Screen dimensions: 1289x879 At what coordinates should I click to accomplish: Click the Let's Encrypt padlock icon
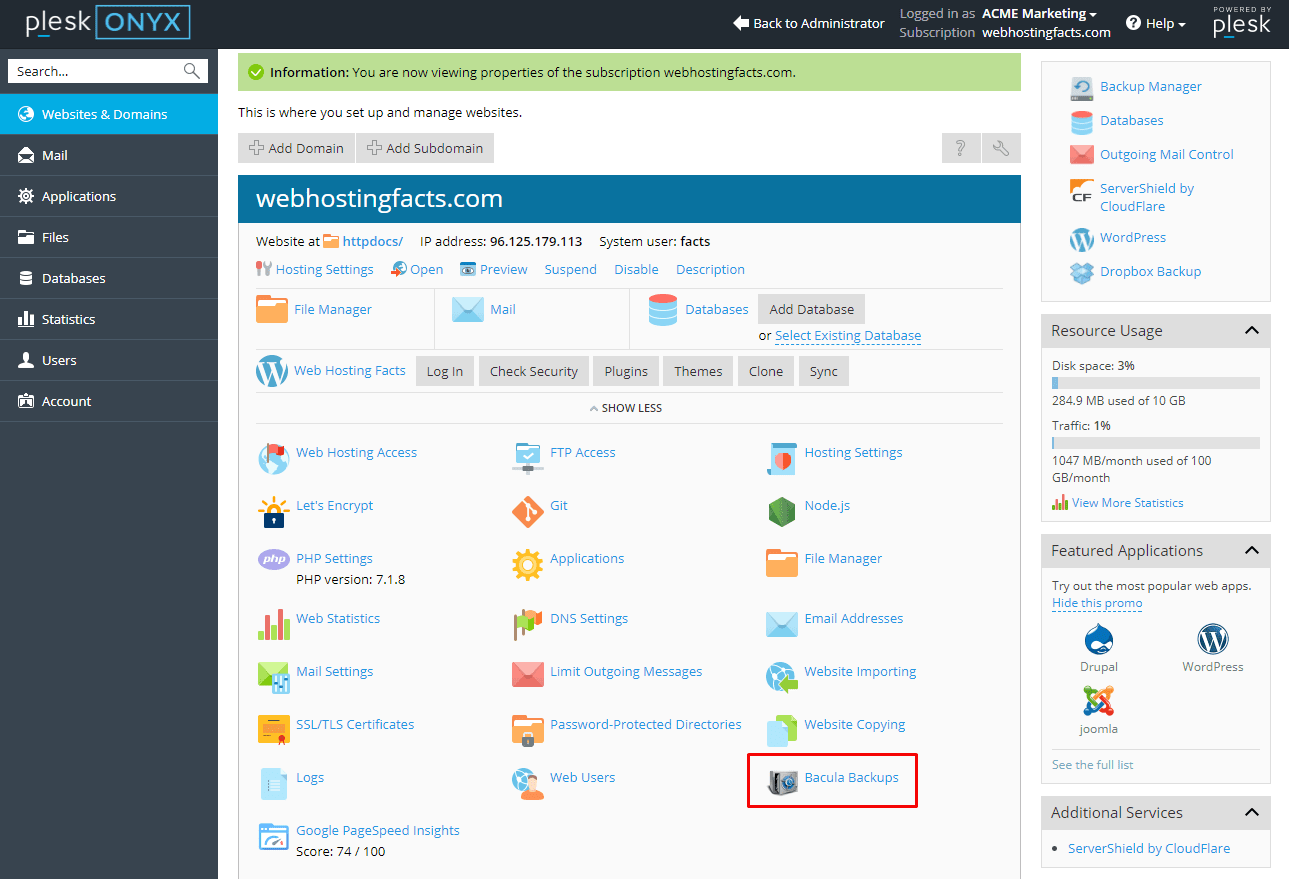(x=273, y=512)
